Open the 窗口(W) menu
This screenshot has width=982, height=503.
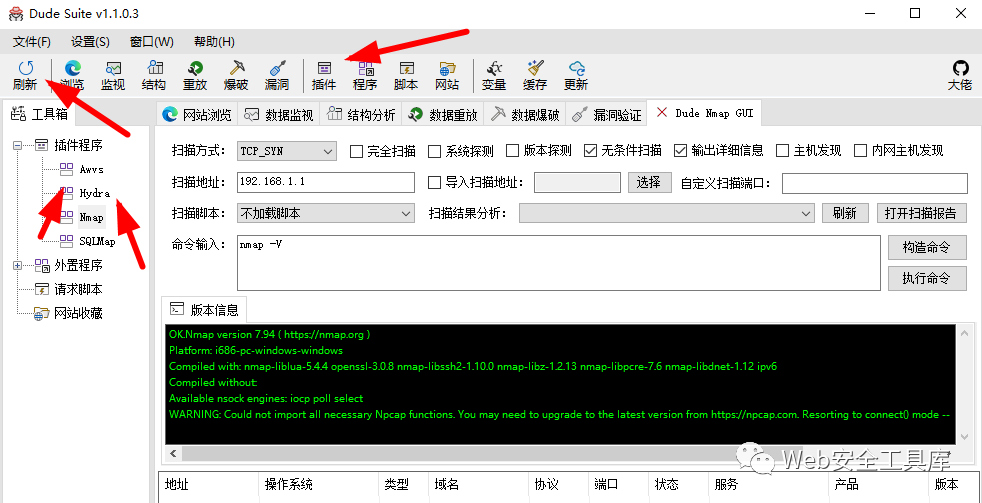(x=152, y=42)
